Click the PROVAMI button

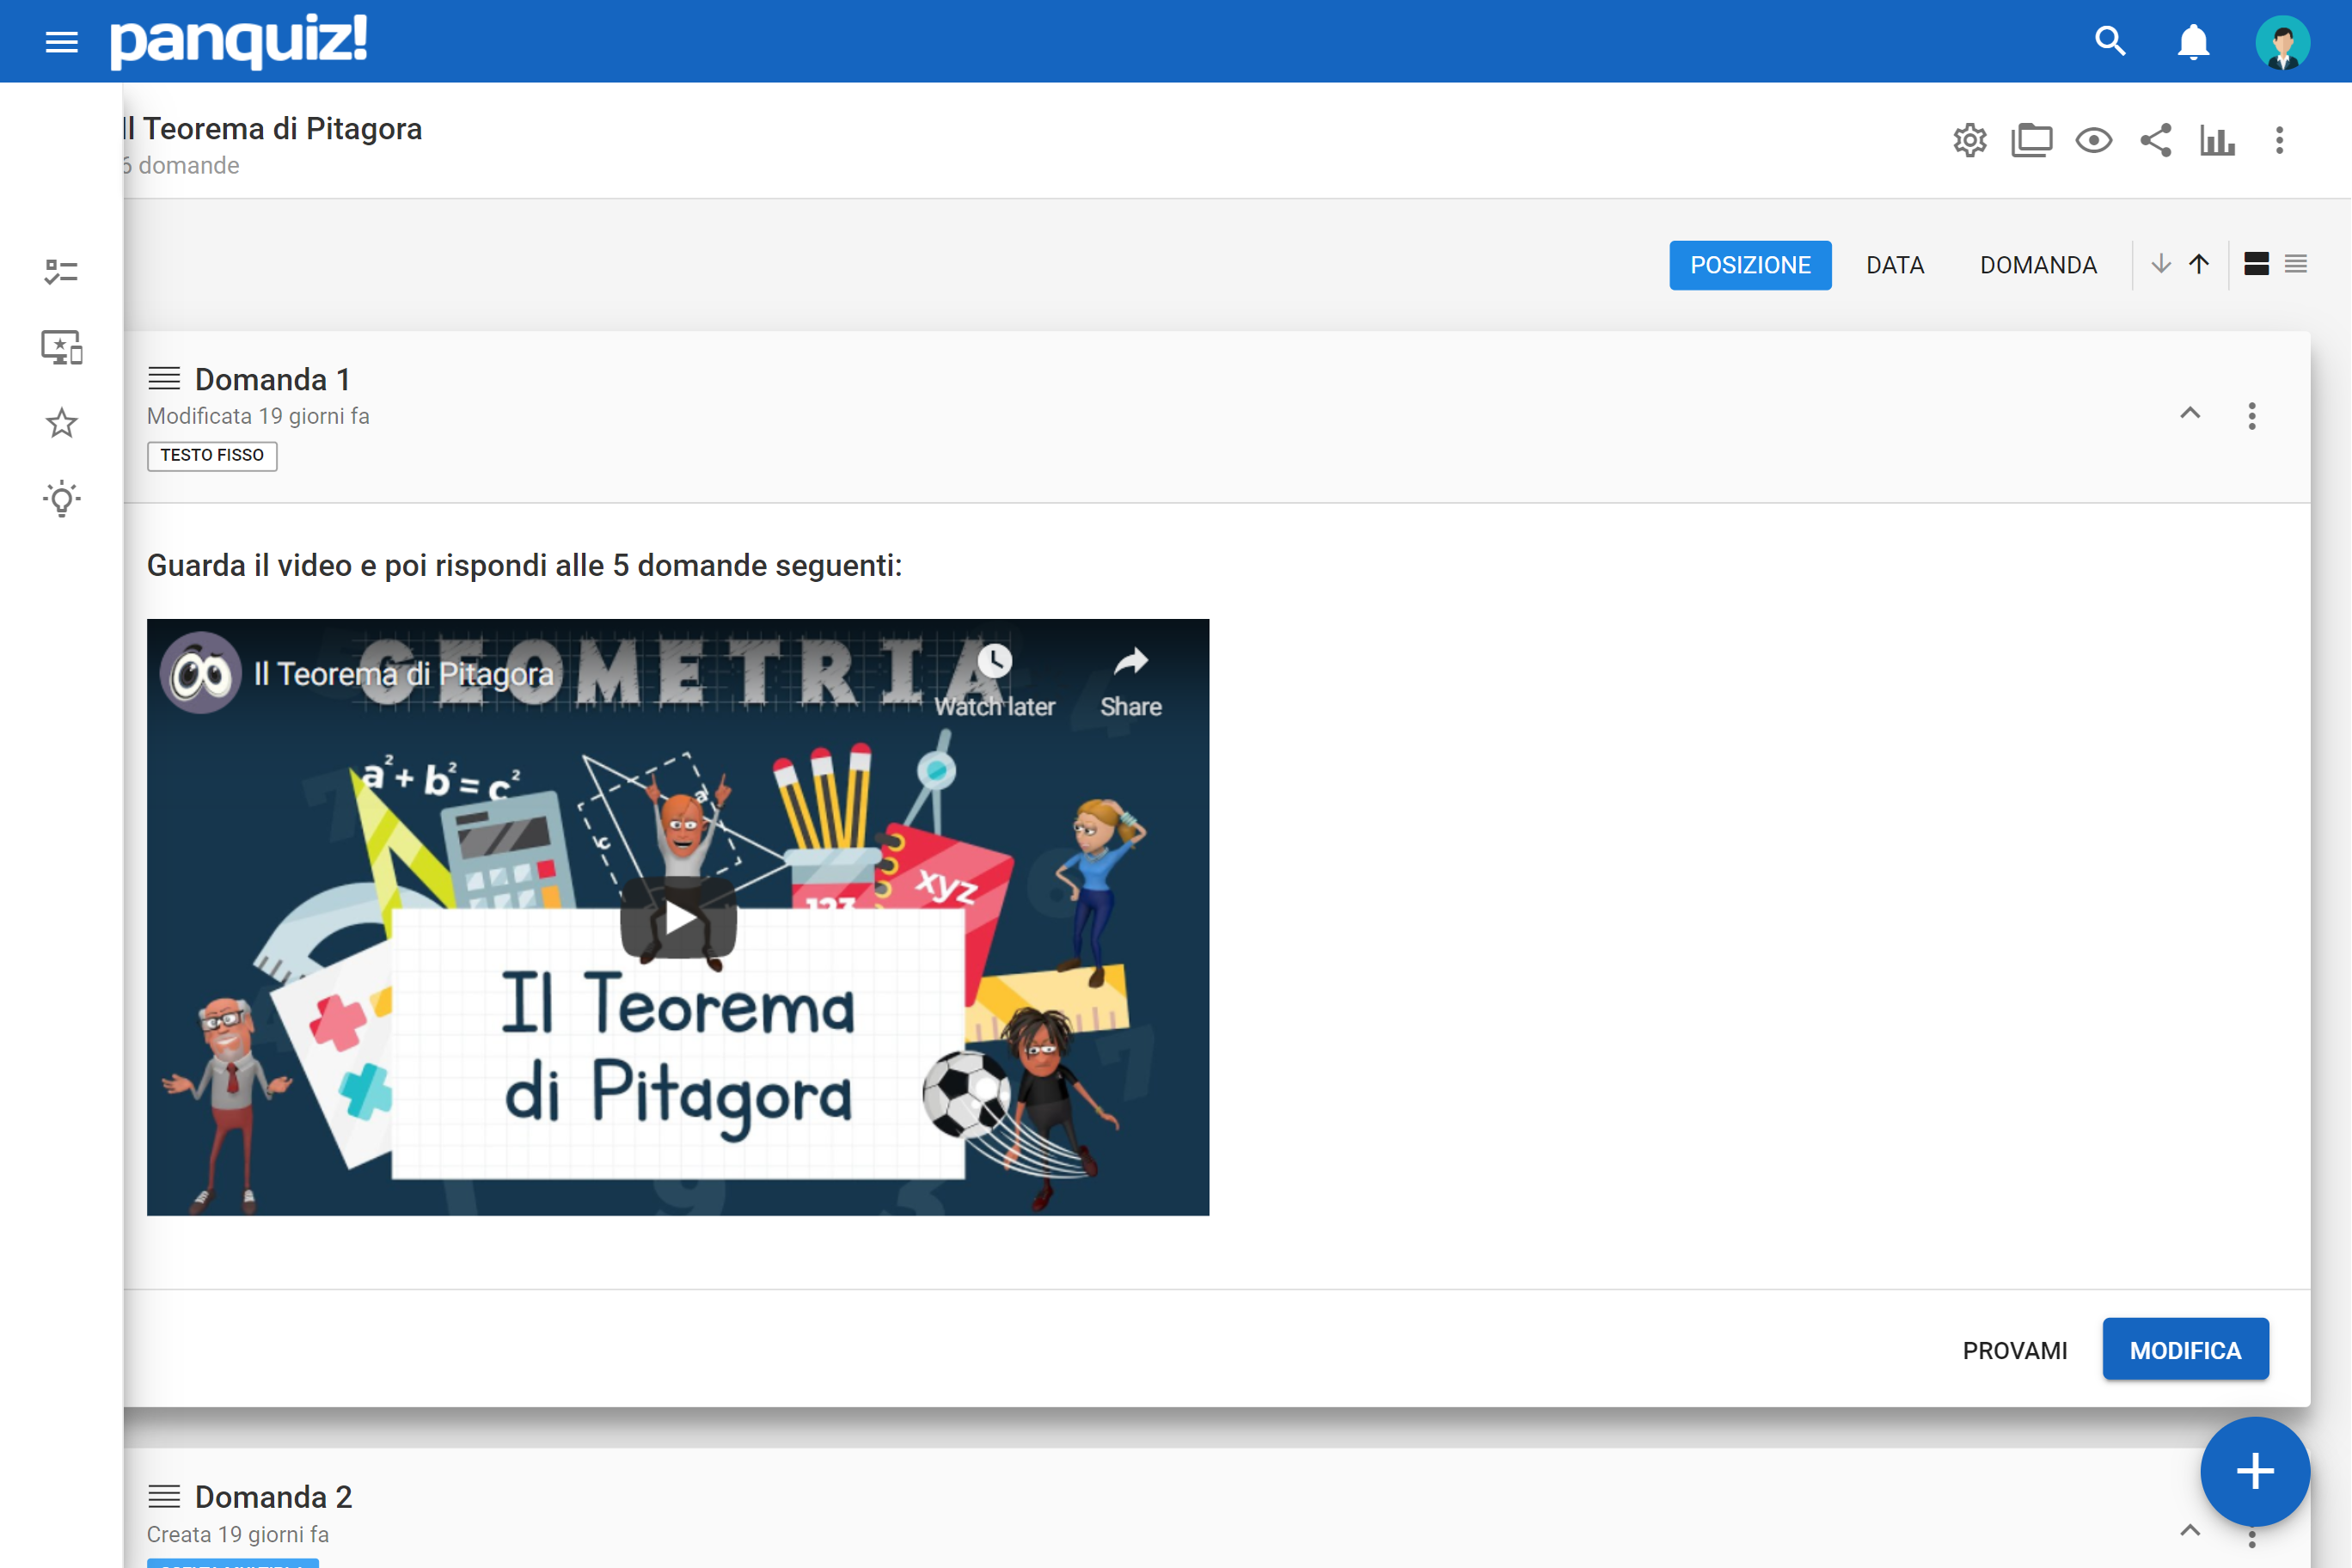pyautogui.click(x=2015, y=1351)
